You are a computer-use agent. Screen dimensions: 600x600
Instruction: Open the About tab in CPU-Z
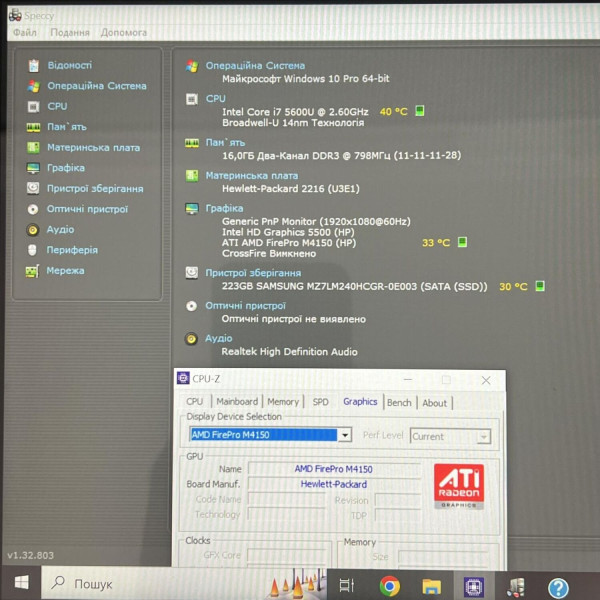tap(434, 403)
